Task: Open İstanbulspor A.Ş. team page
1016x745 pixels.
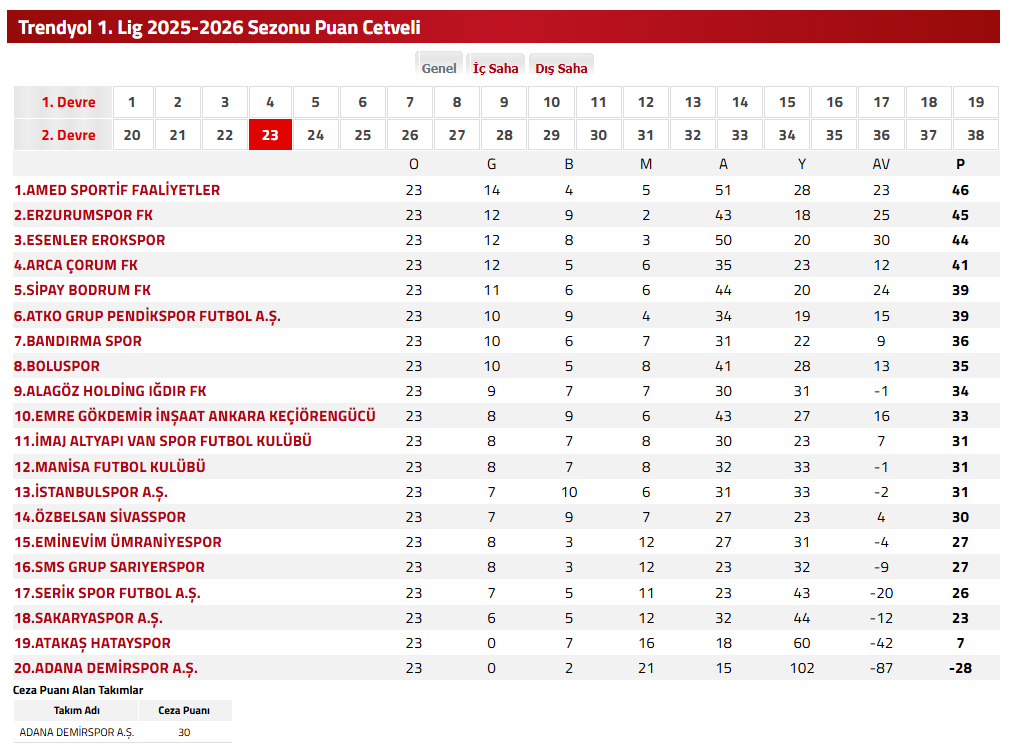Action: click(91, 492)
